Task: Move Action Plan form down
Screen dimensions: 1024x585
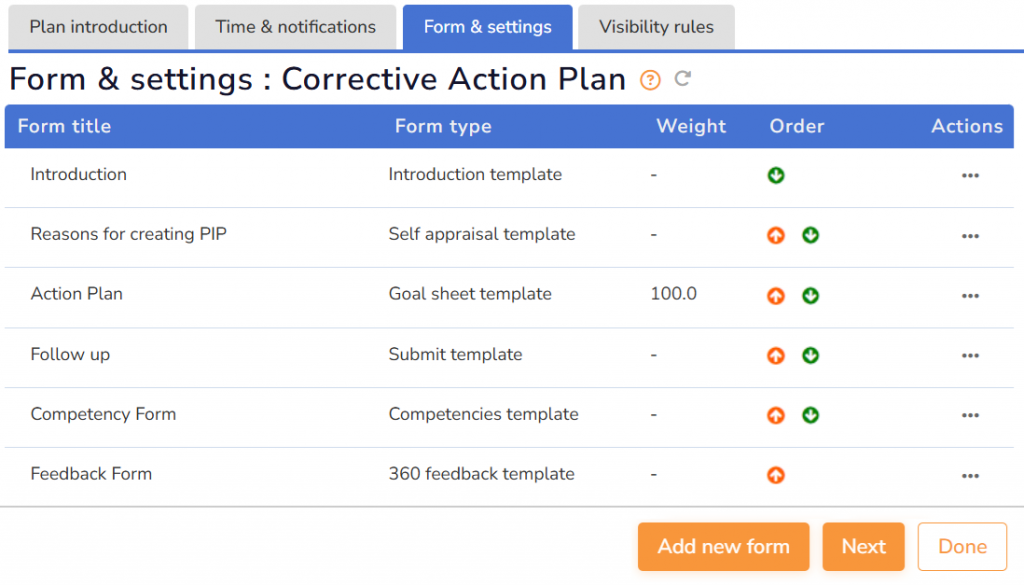Action: (811, 295)
